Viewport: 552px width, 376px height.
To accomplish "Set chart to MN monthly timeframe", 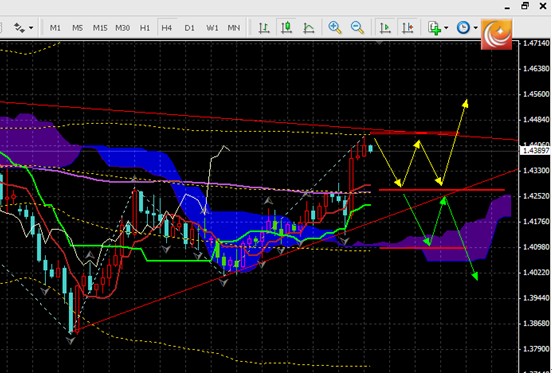I will 234,28.
